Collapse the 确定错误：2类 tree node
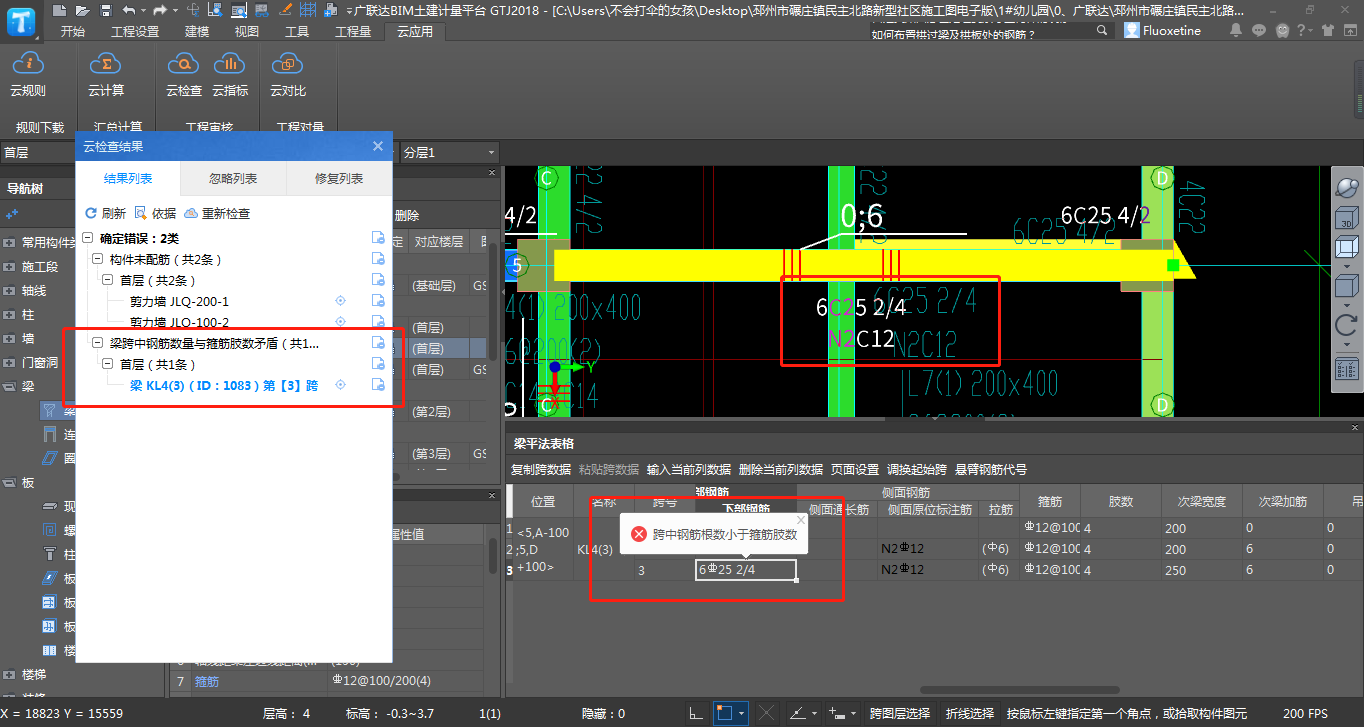1364x727 pixels. 88,238
